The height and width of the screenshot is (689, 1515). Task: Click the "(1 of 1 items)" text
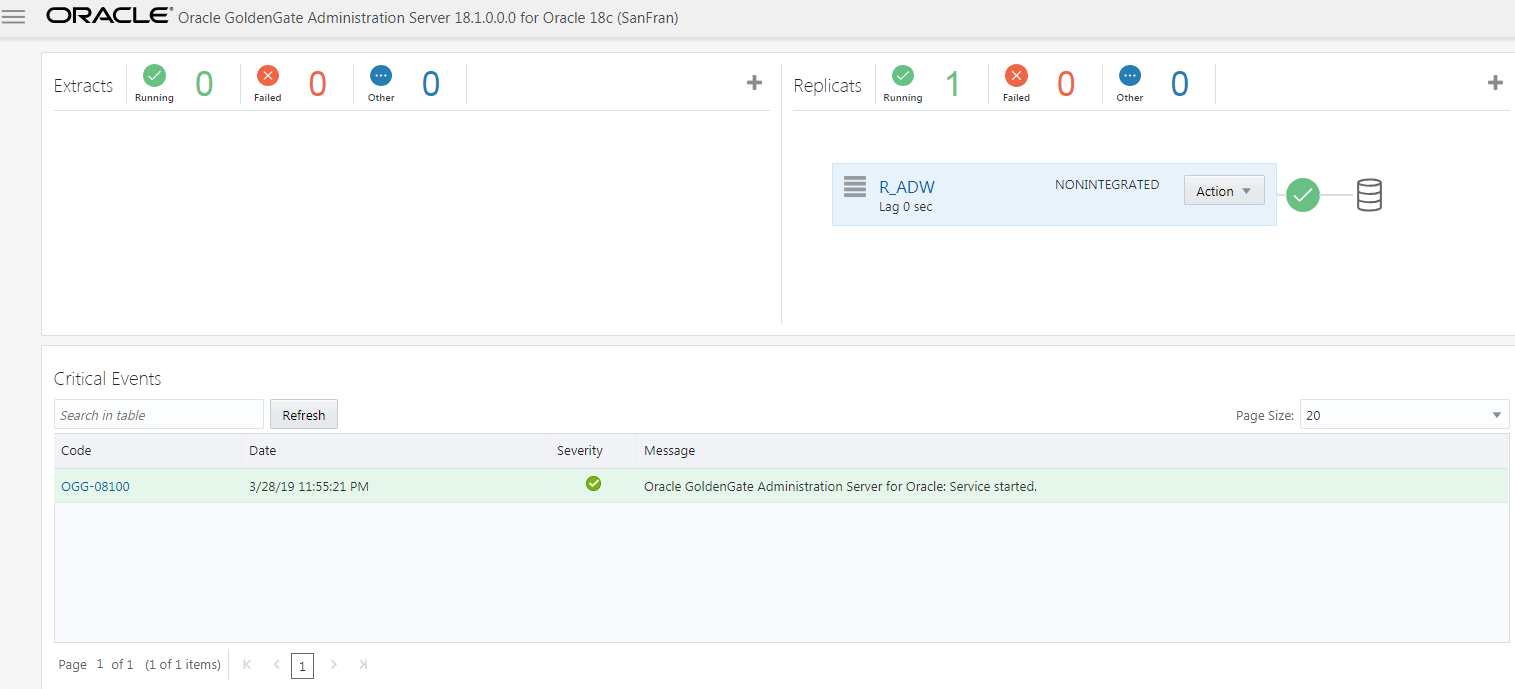pos(183,664)
